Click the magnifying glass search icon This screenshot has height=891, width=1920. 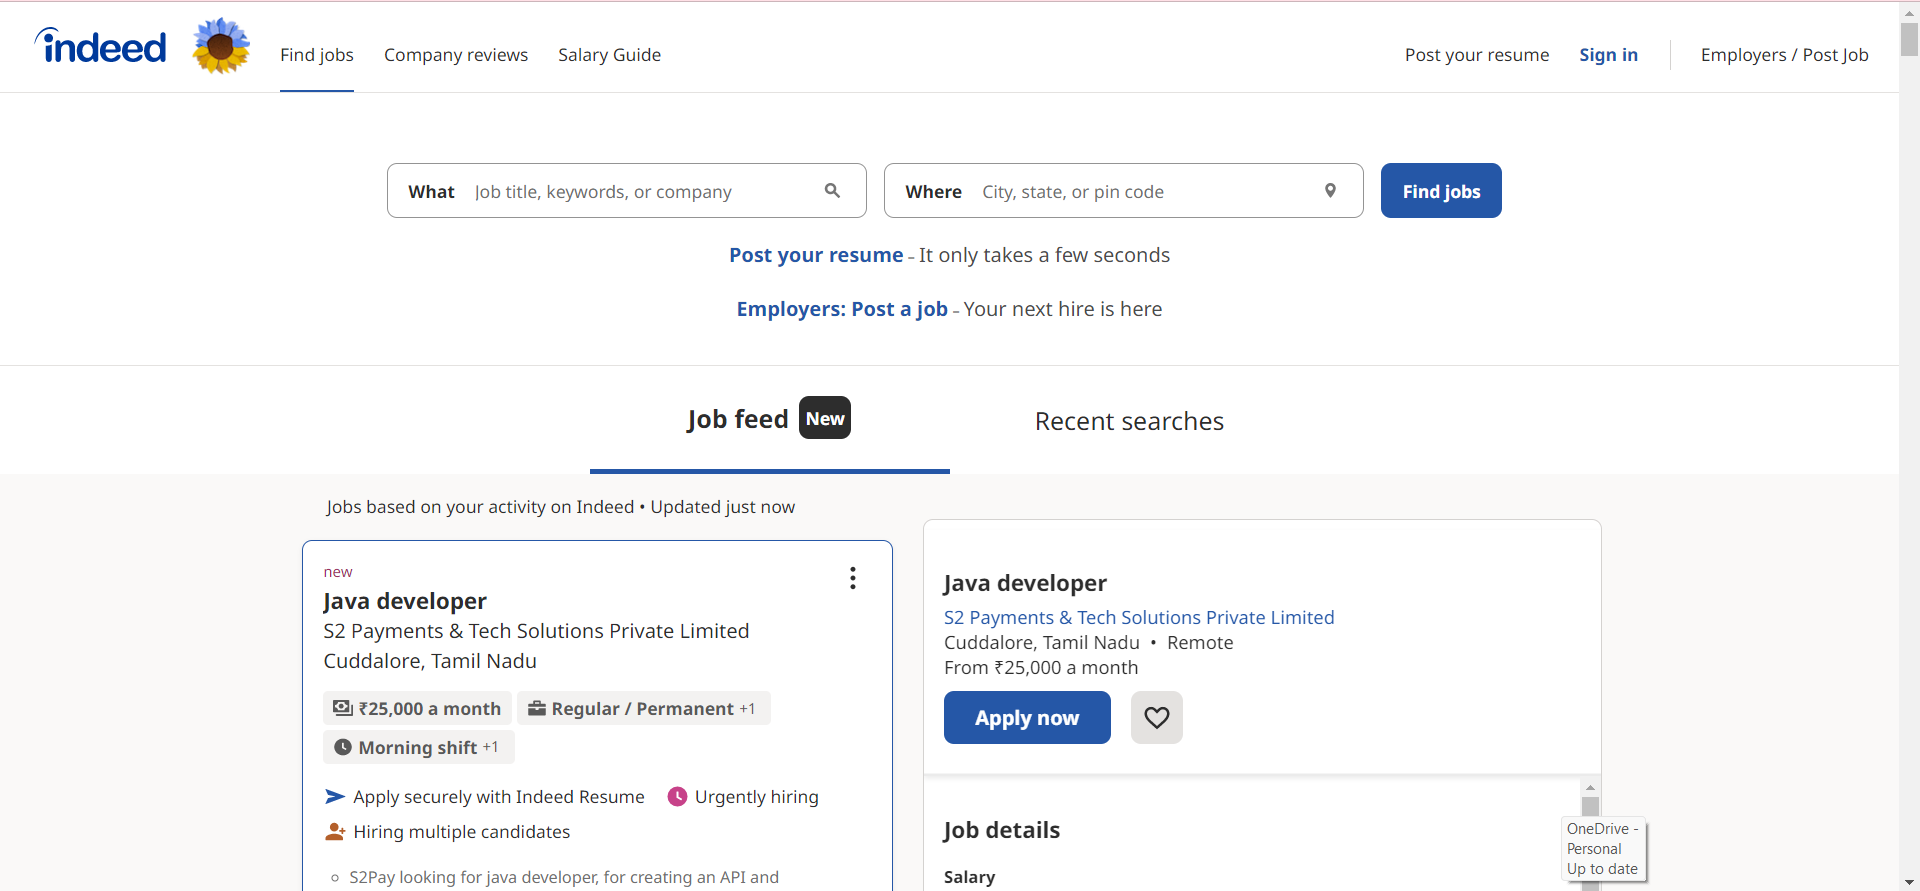(832, 190)
